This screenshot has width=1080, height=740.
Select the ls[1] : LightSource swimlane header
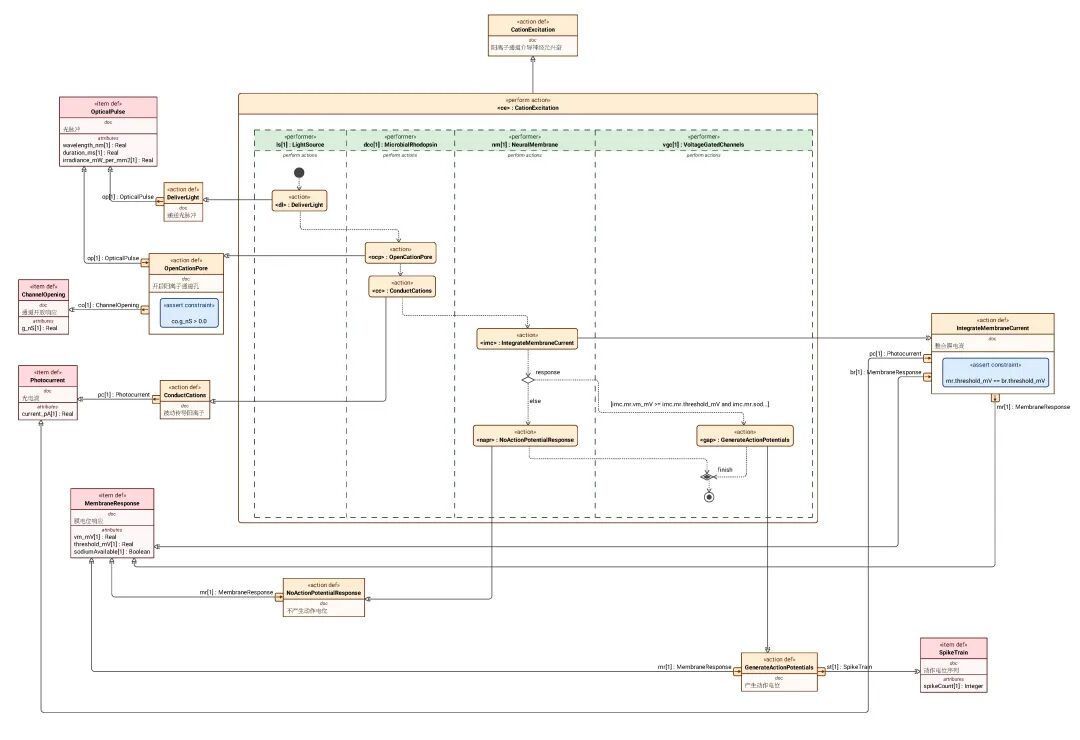click(x=300, y=141)
